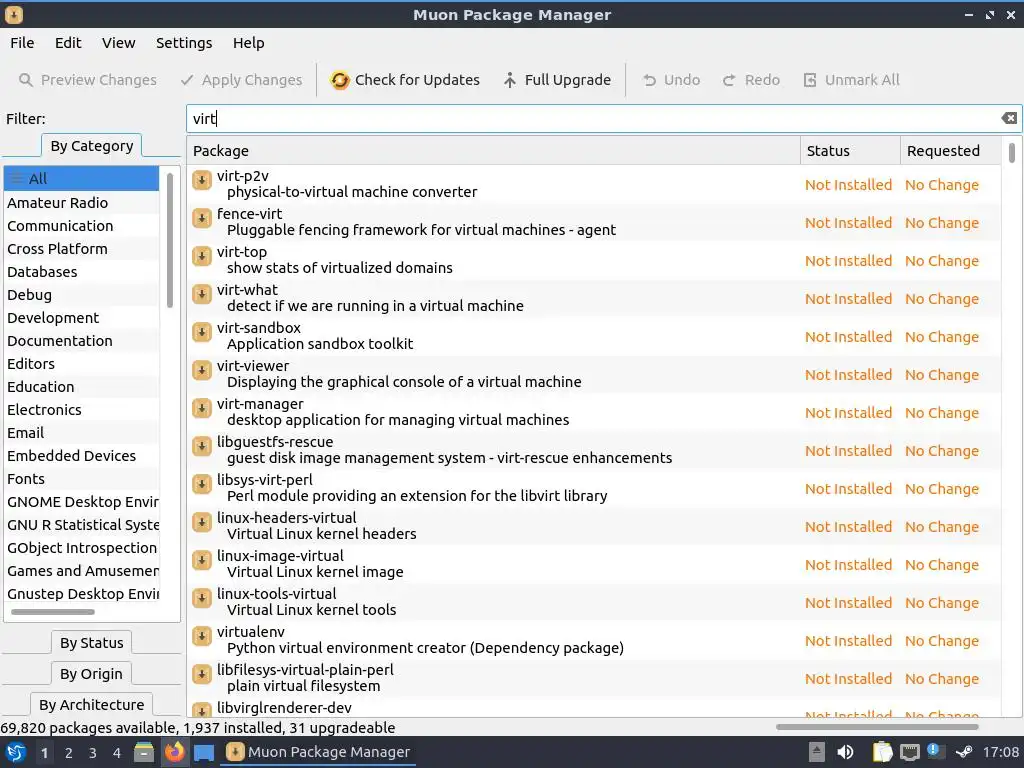Select the Games and Amusement category

point(81,571)
